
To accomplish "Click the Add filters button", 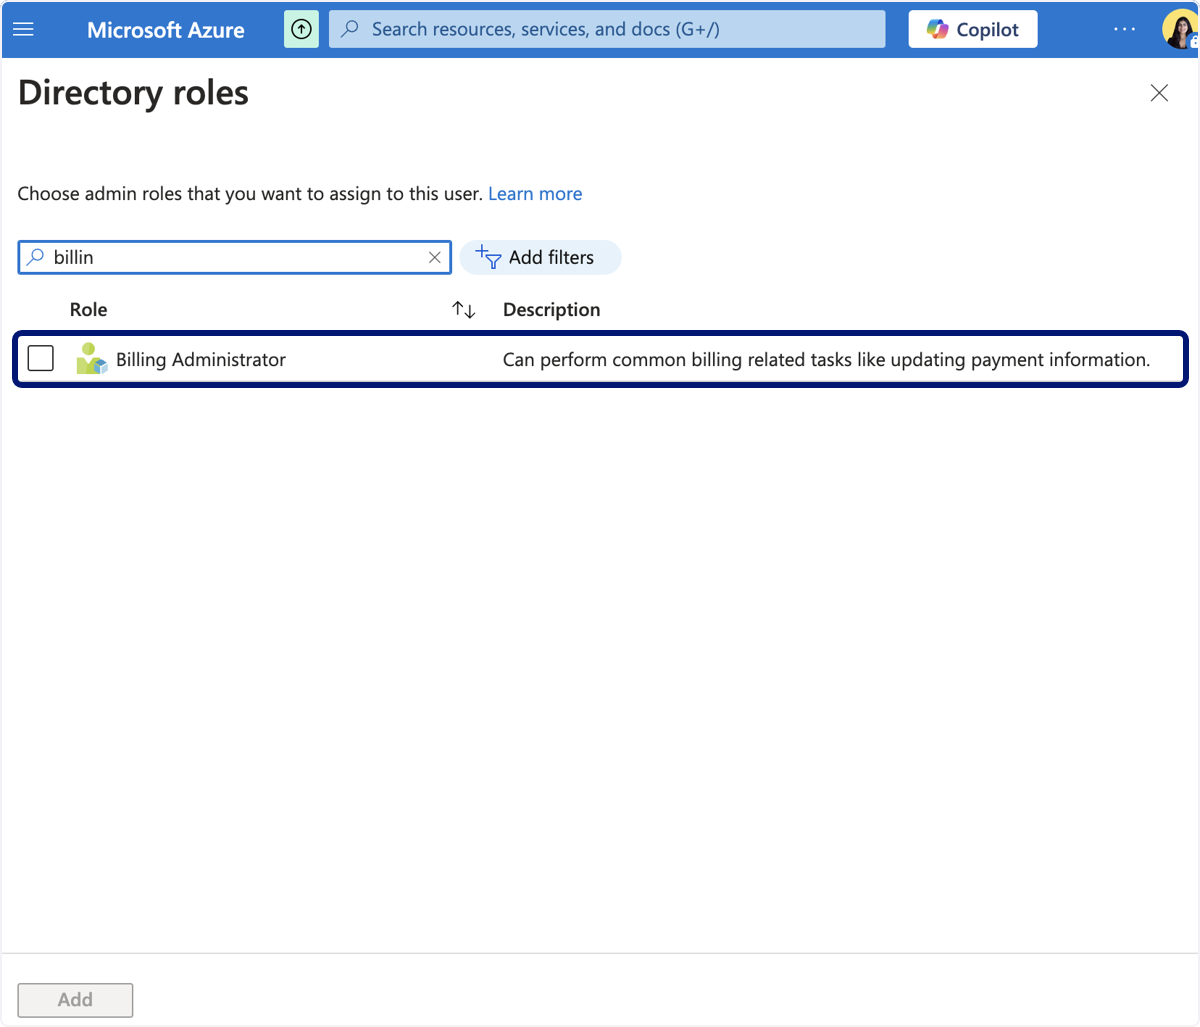I will tap(540, 257).
